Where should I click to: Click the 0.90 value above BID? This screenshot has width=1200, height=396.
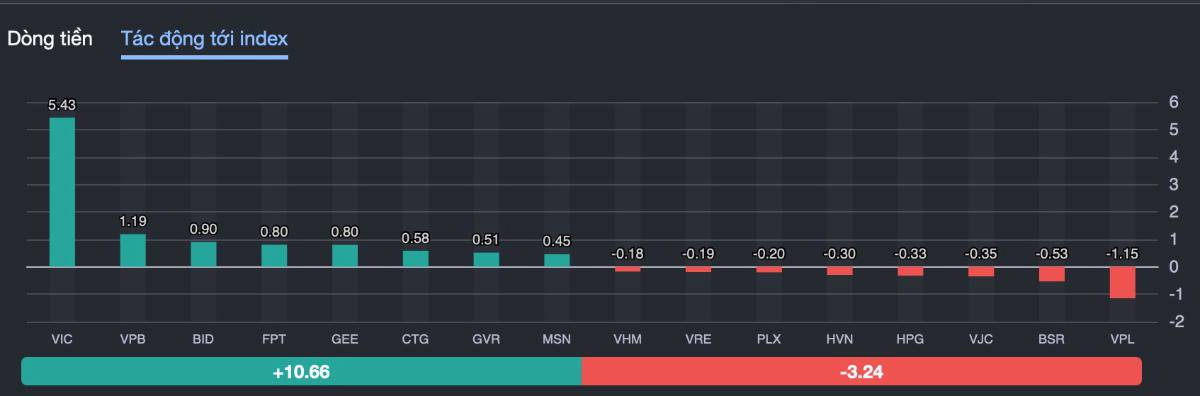point(203,229)
